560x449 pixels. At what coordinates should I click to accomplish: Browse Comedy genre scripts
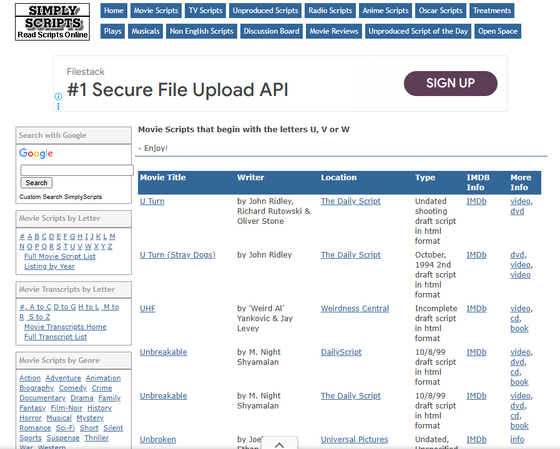[x=73, y=388]
